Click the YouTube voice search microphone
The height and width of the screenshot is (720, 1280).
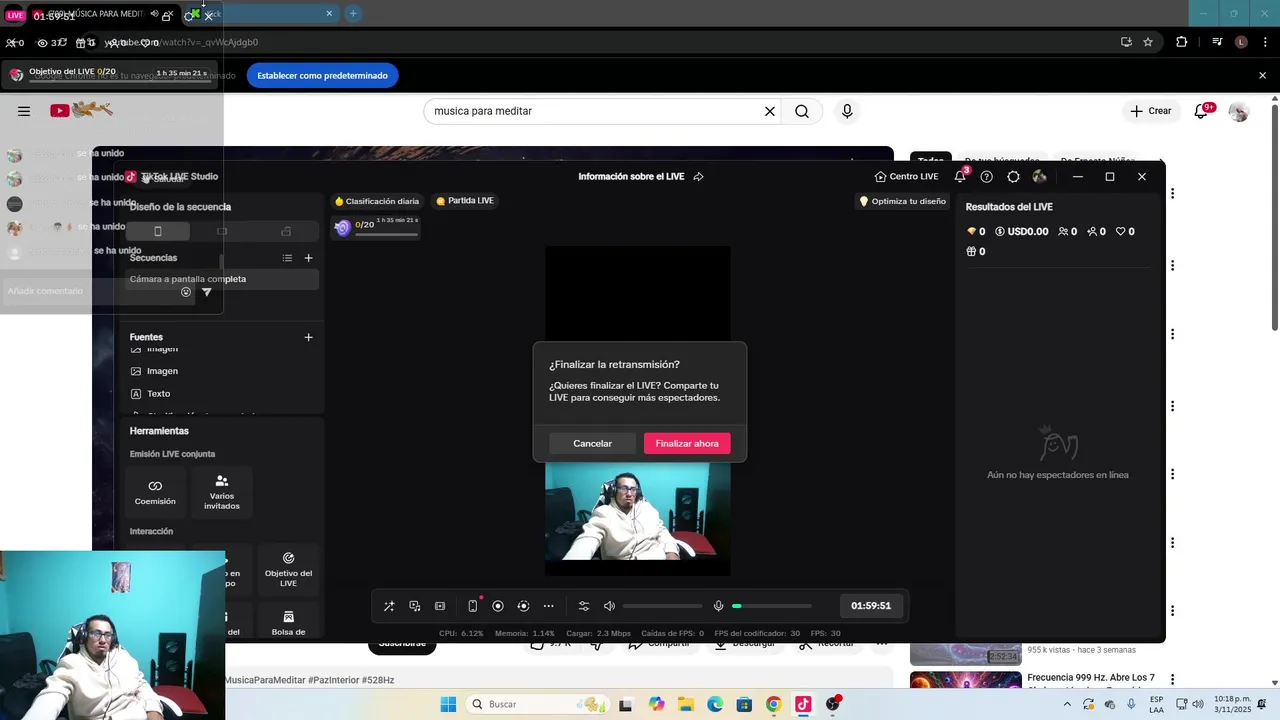tap(847, 111)
